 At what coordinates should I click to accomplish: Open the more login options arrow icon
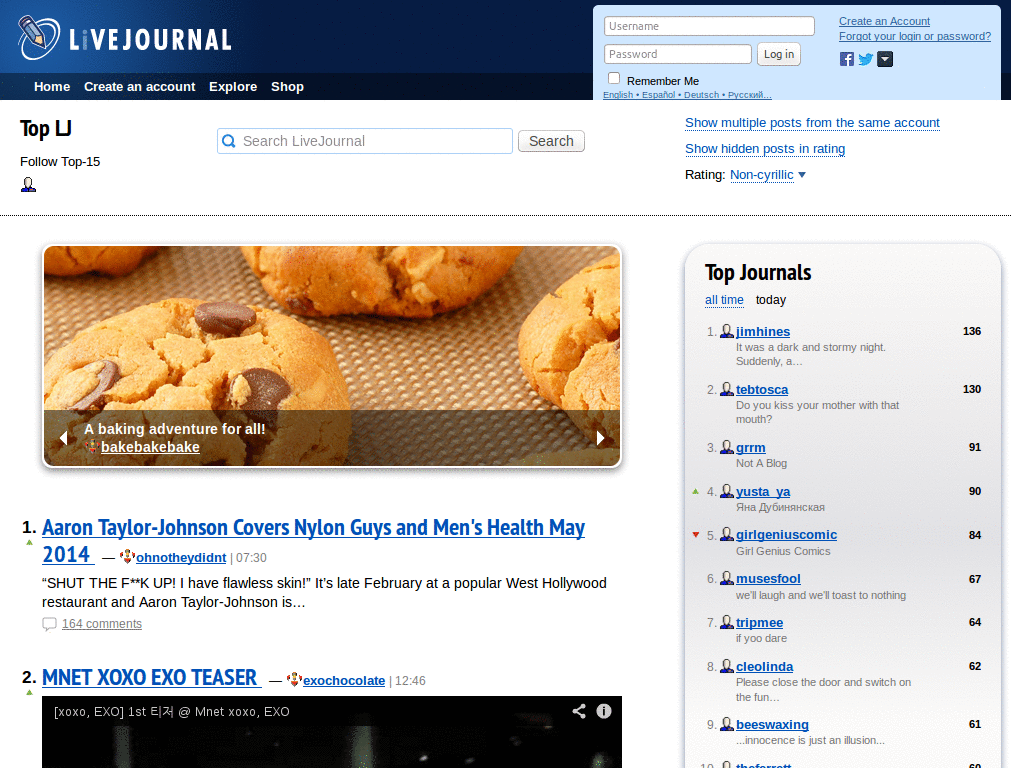click(x=885, y=59)
